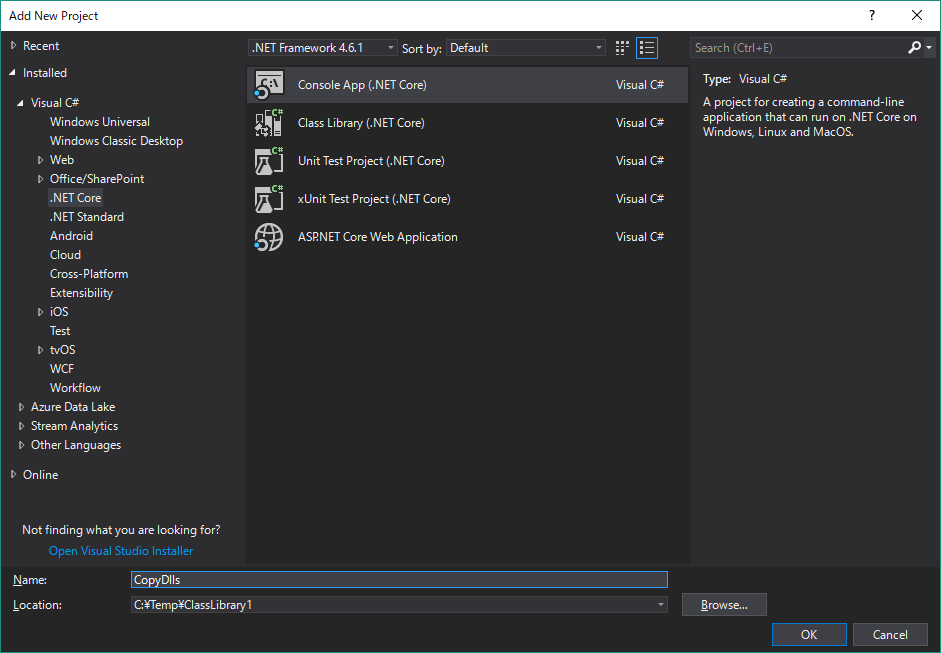Open the Location path dropdown arrow

[660, 605]
